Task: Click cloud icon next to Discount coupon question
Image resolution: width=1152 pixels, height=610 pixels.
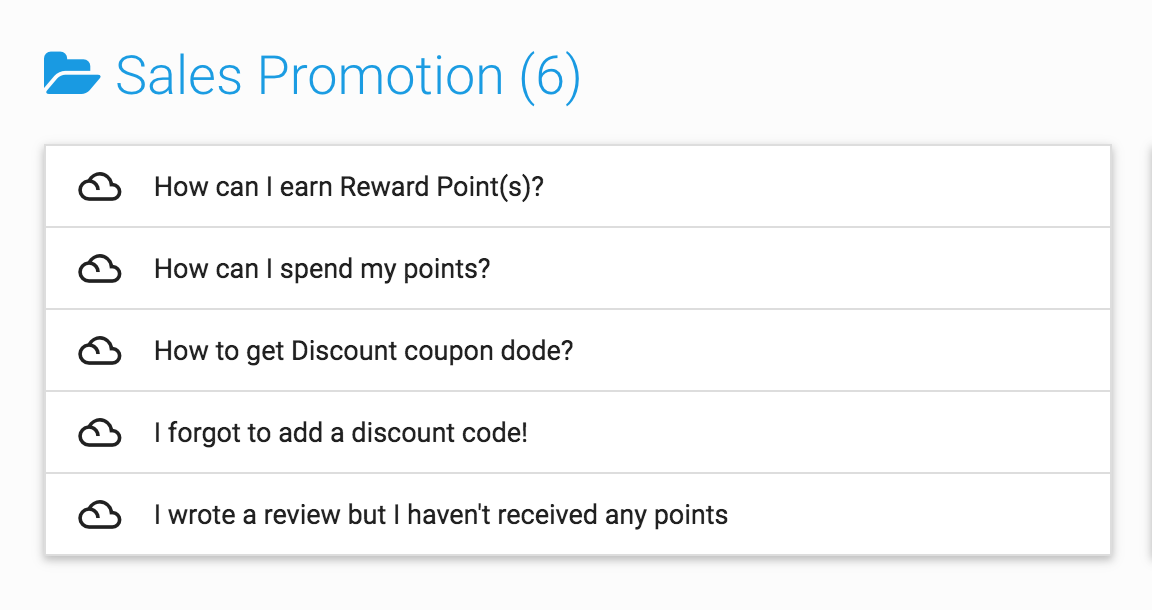Action: coord(100,351)
